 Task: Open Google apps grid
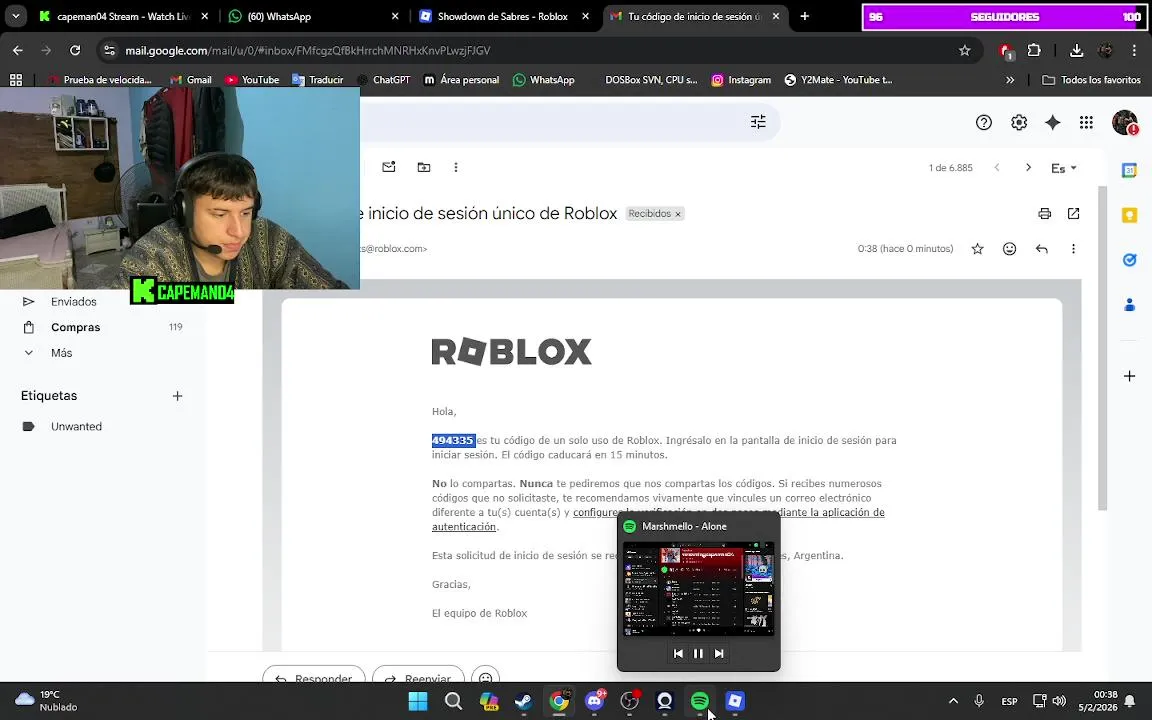(1086, 123)
